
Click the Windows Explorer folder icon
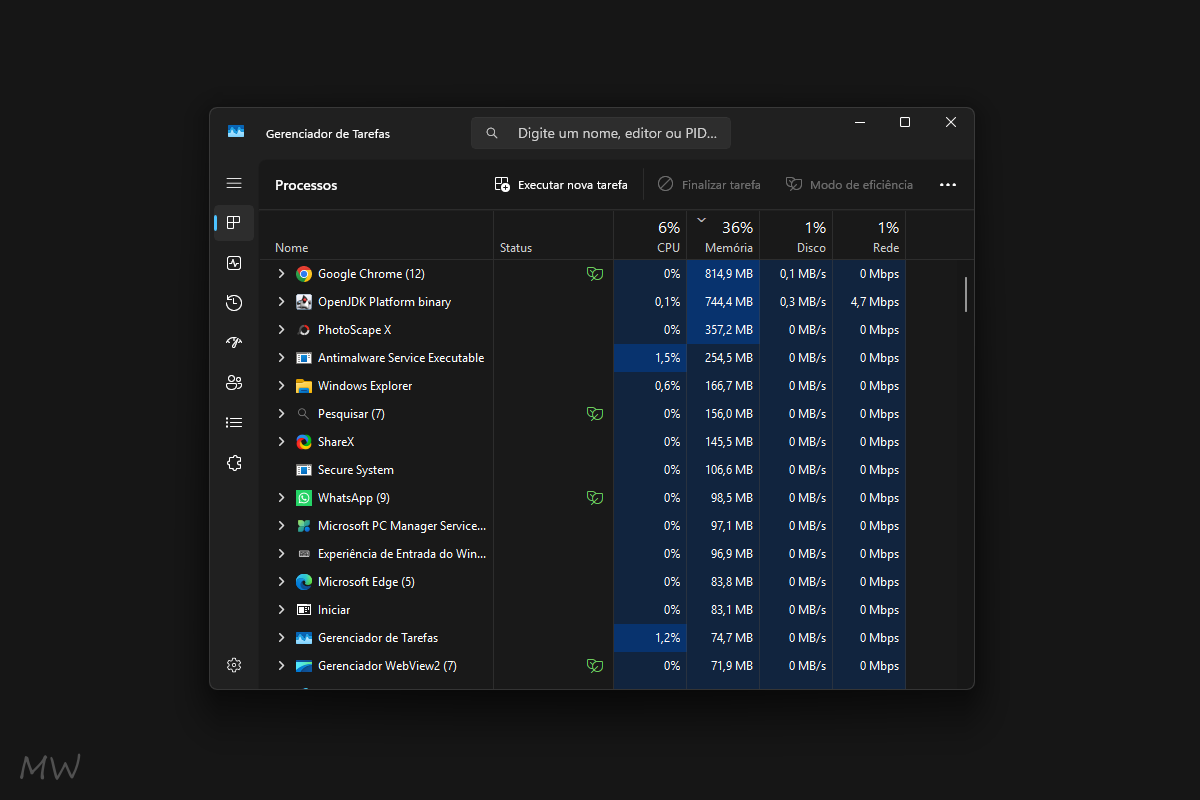[x=304, y=386]
